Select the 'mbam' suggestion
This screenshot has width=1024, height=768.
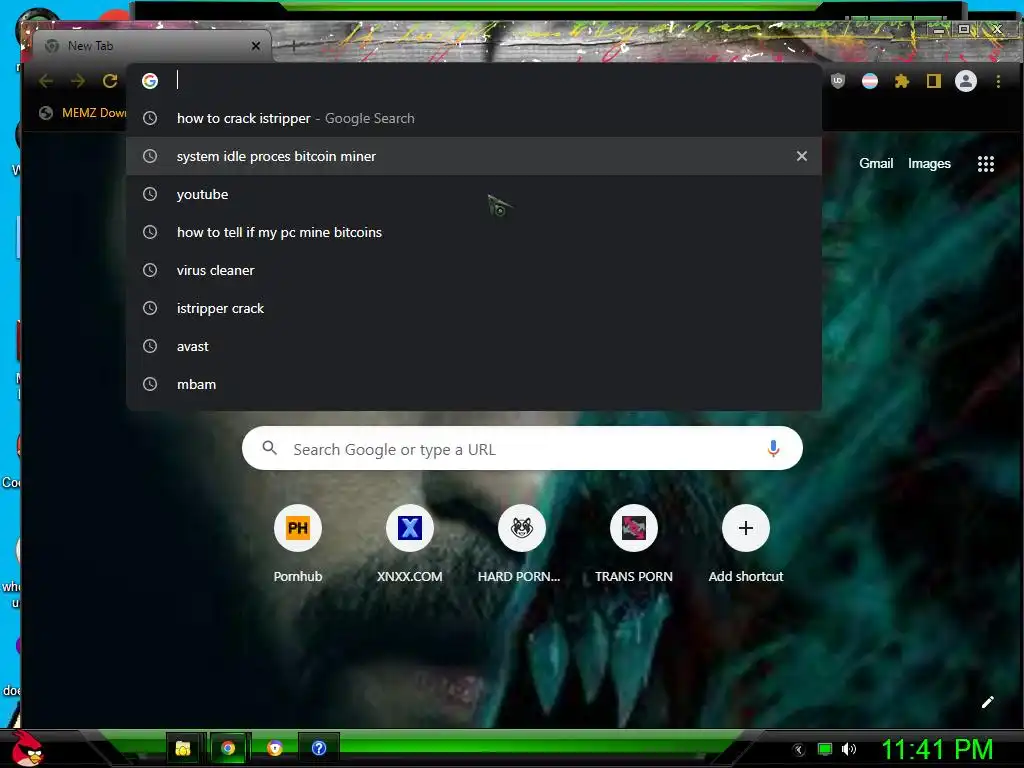point(473,384)
